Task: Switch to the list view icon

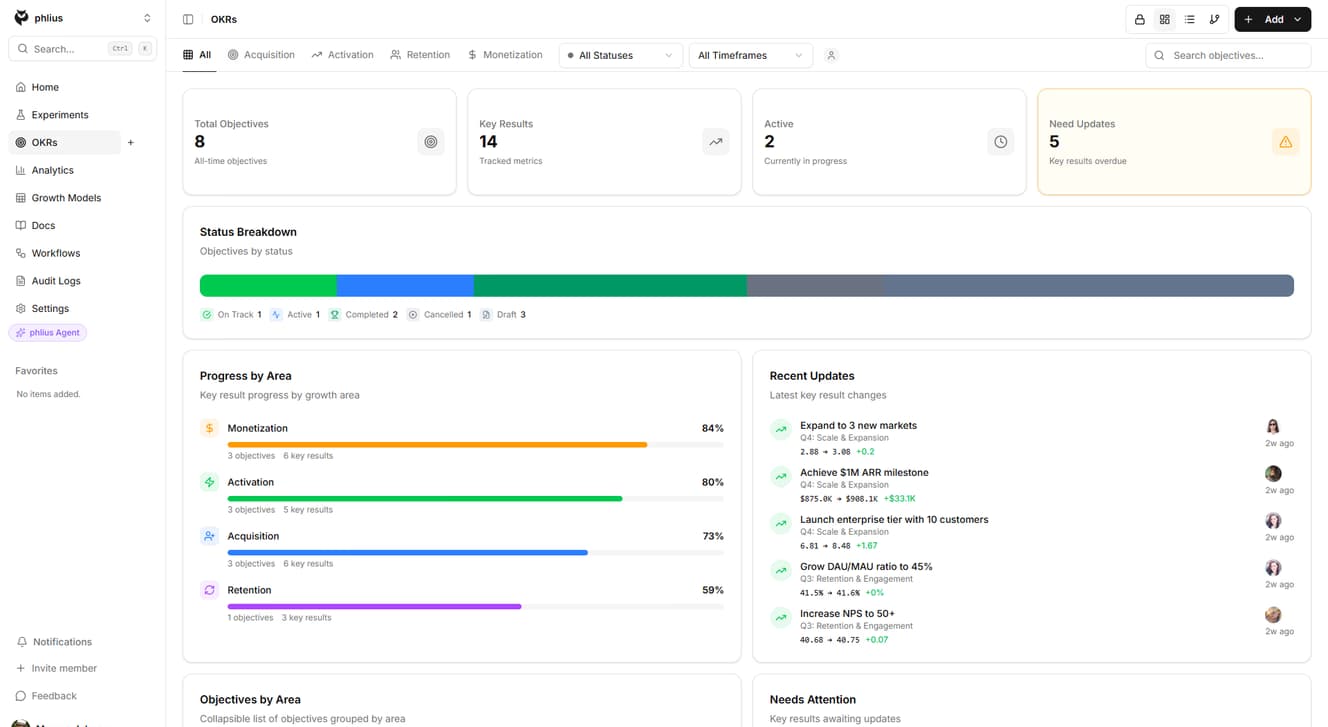Action: pyautogui.click(x=1189, y=18)
